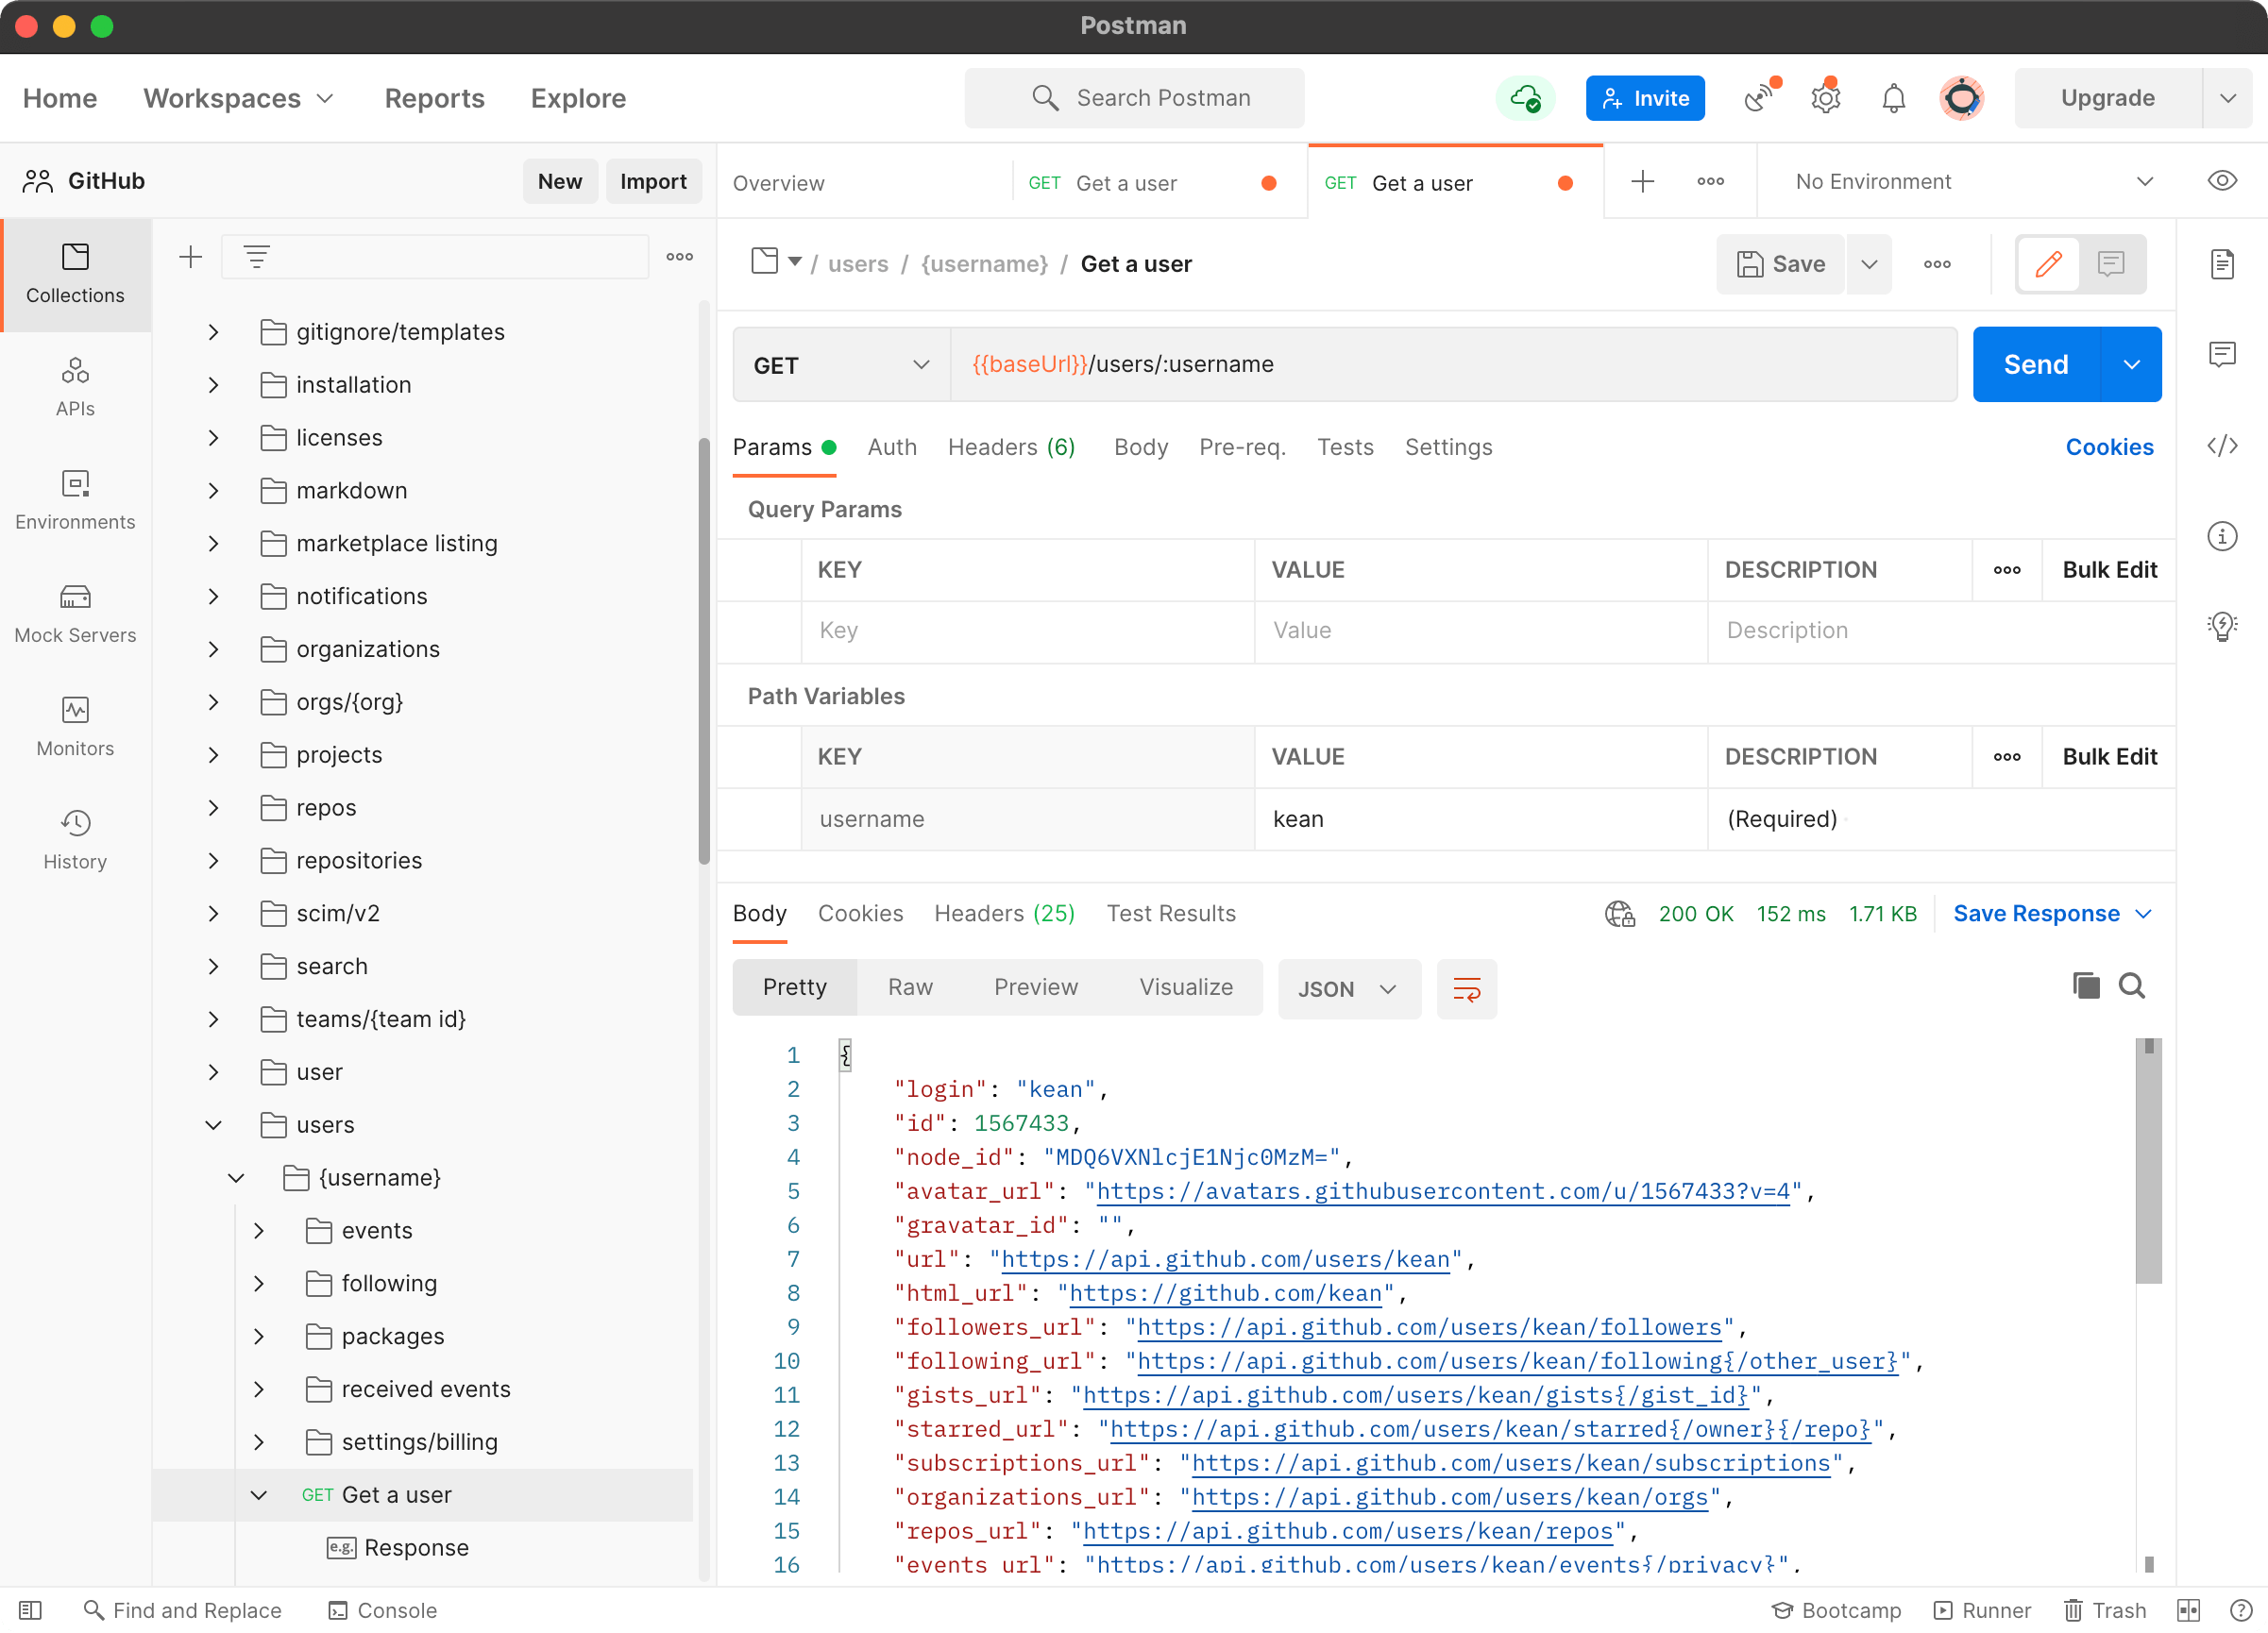Screen dimensions: 2268x1633
Task: Create a new collection with plus icon
Action: [x=190, y=257]
